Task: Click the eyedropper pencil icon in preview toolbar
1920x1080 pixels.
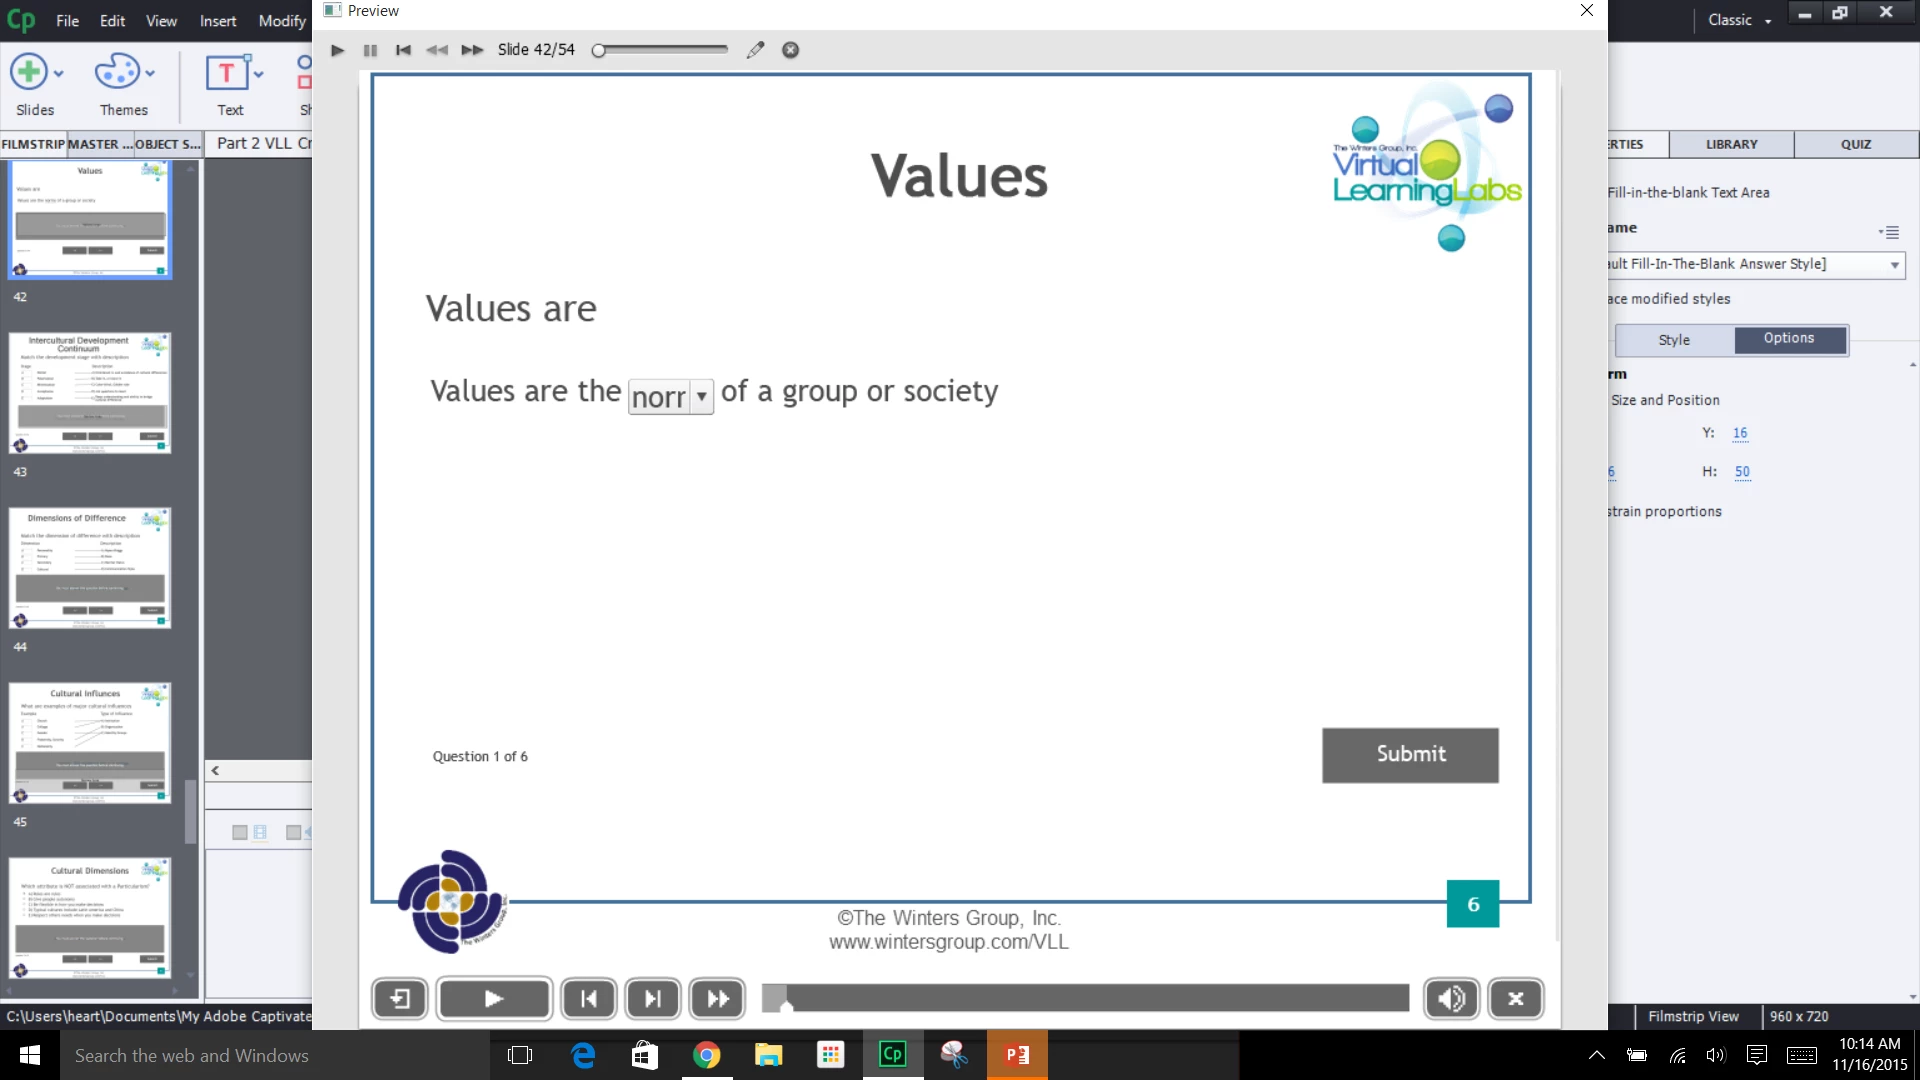Action: (x=755, y=50)
